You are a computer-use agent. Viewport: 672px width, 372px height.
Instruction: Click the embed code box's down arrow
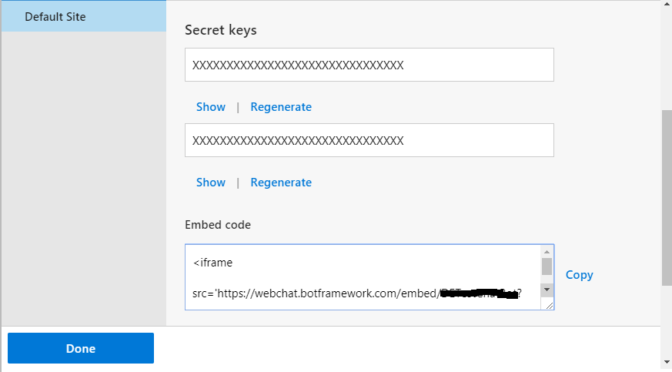pyautogui.click(x=546, y=290)
